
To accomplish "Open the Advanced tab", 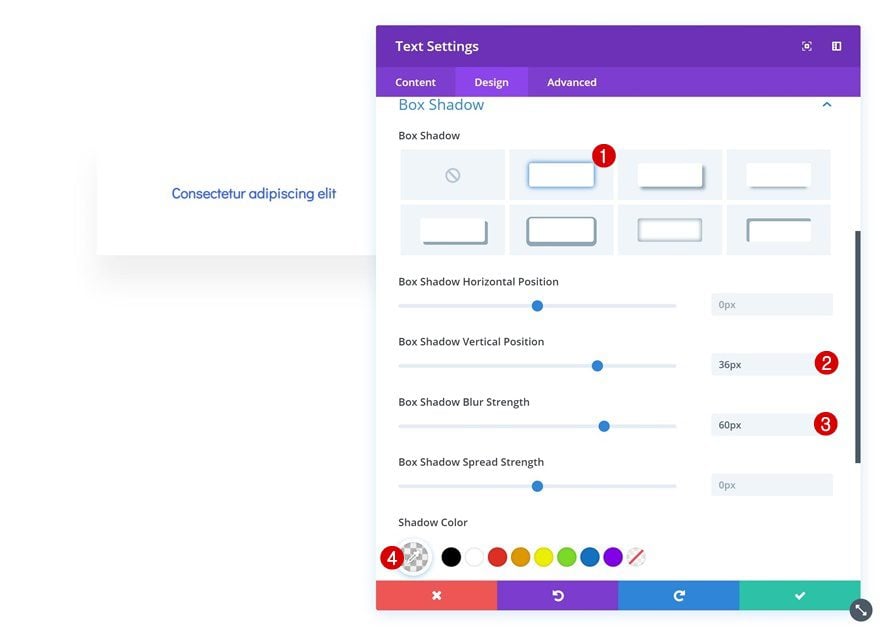I will [x=571, y=82].
